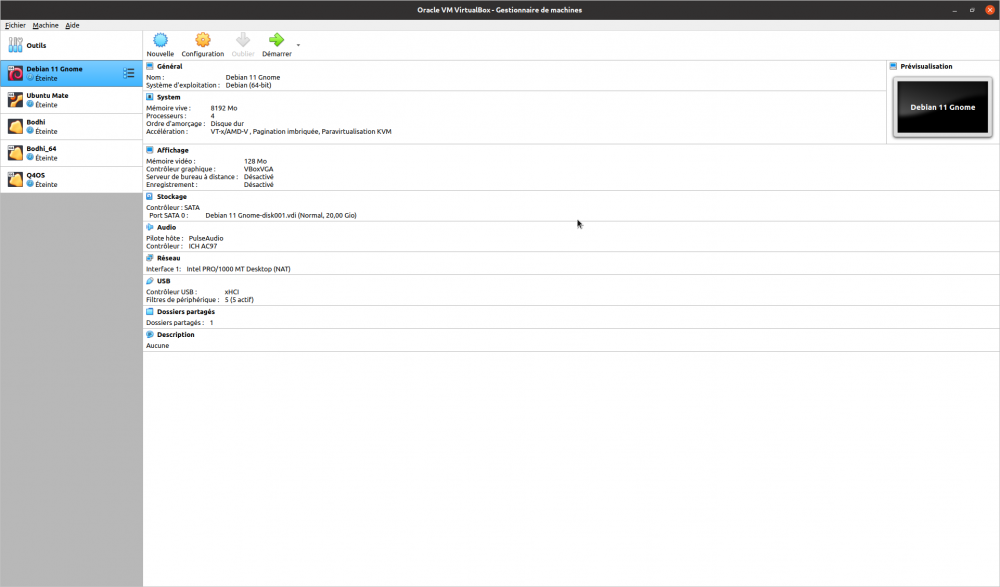Click the Disque dur boot order value

(227, 124)
